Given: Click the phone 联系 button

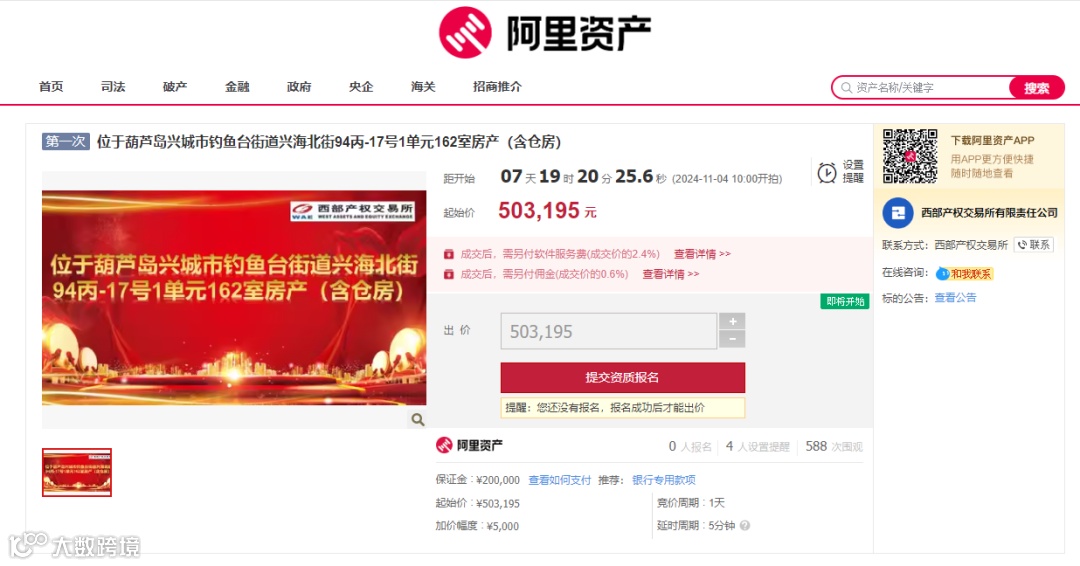Looking at the screenshot, I should 1033,244.
